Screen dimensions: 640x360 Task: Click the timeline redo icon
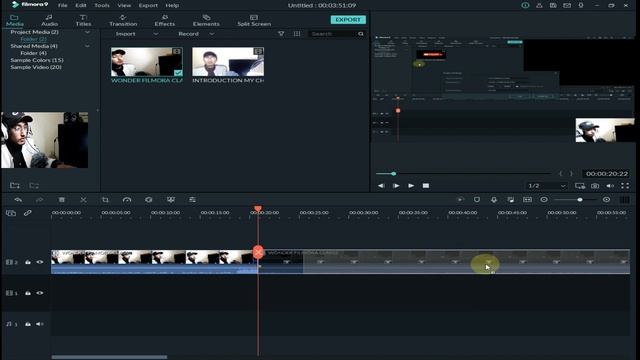[40, 200]
